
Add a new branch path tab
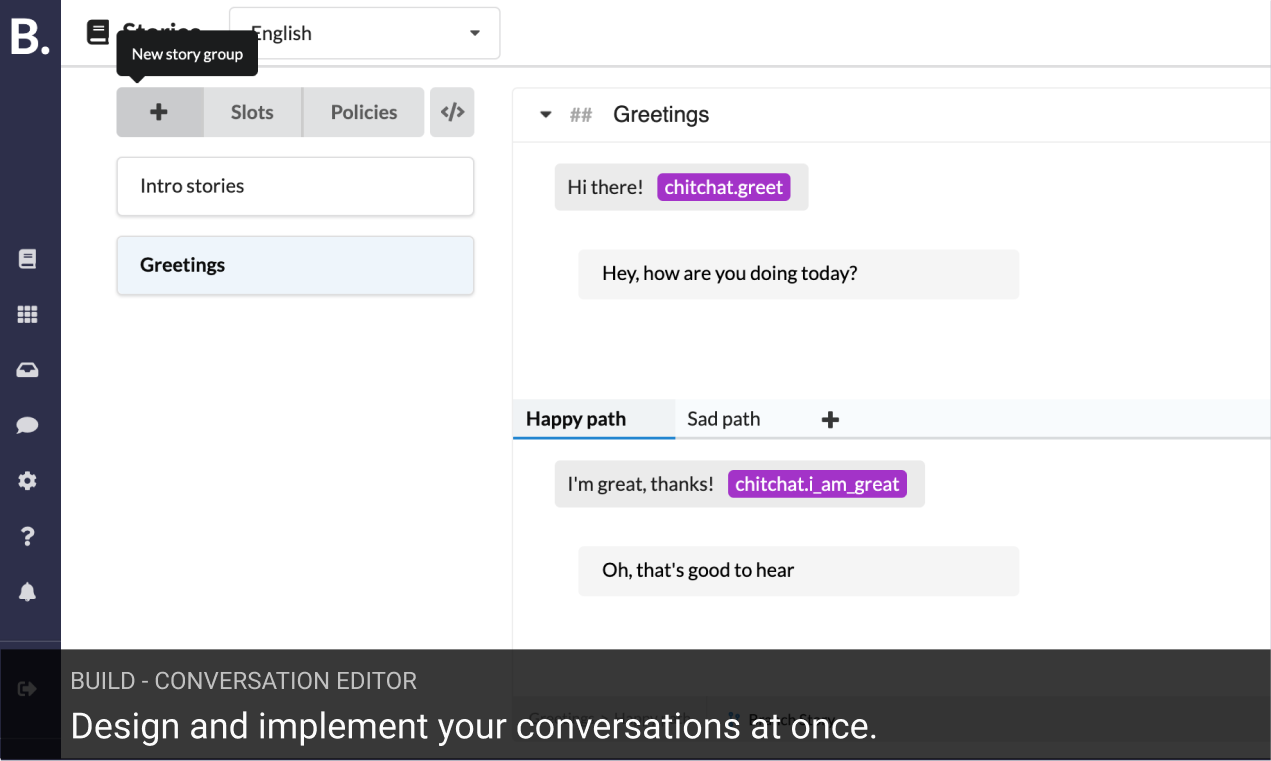[x=830, y=420]
